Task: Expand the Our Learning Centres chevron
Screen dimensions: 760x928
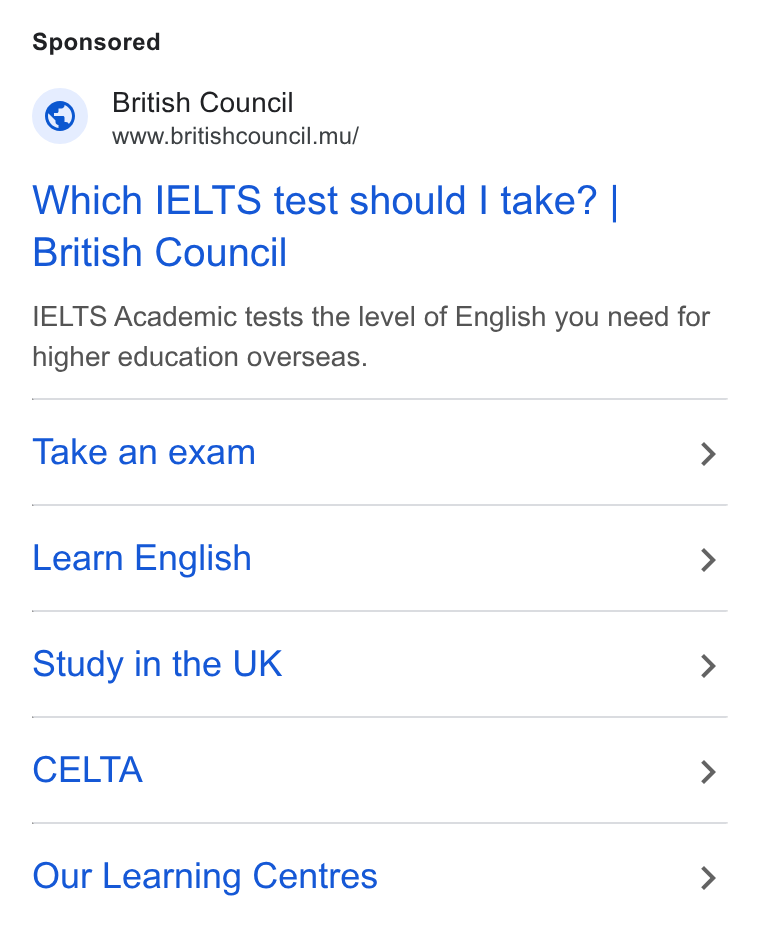Action: pos(708,878)
